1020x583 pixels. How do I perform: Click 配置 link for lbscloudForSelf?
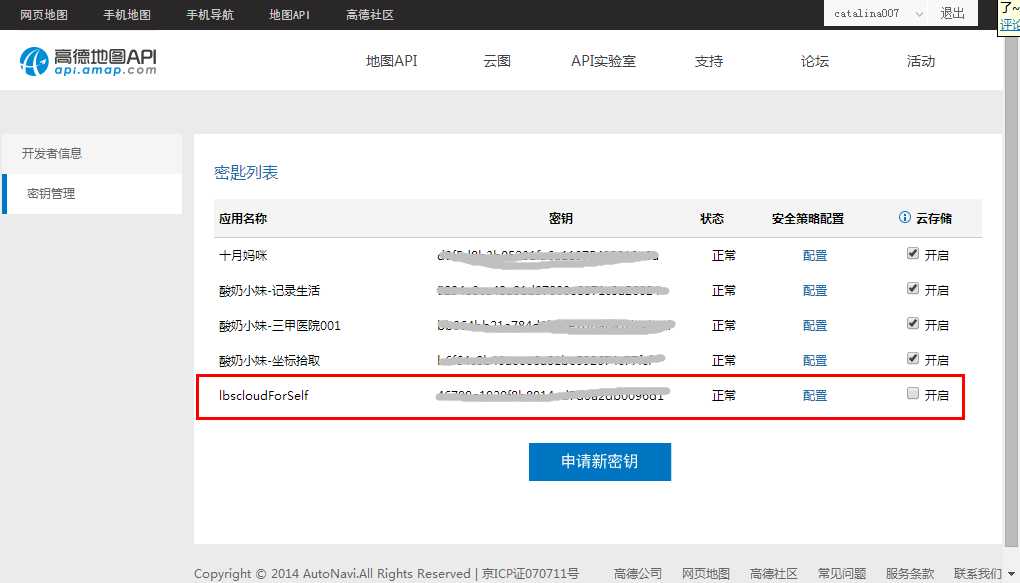pyautogui.click(x=814, y=395)
